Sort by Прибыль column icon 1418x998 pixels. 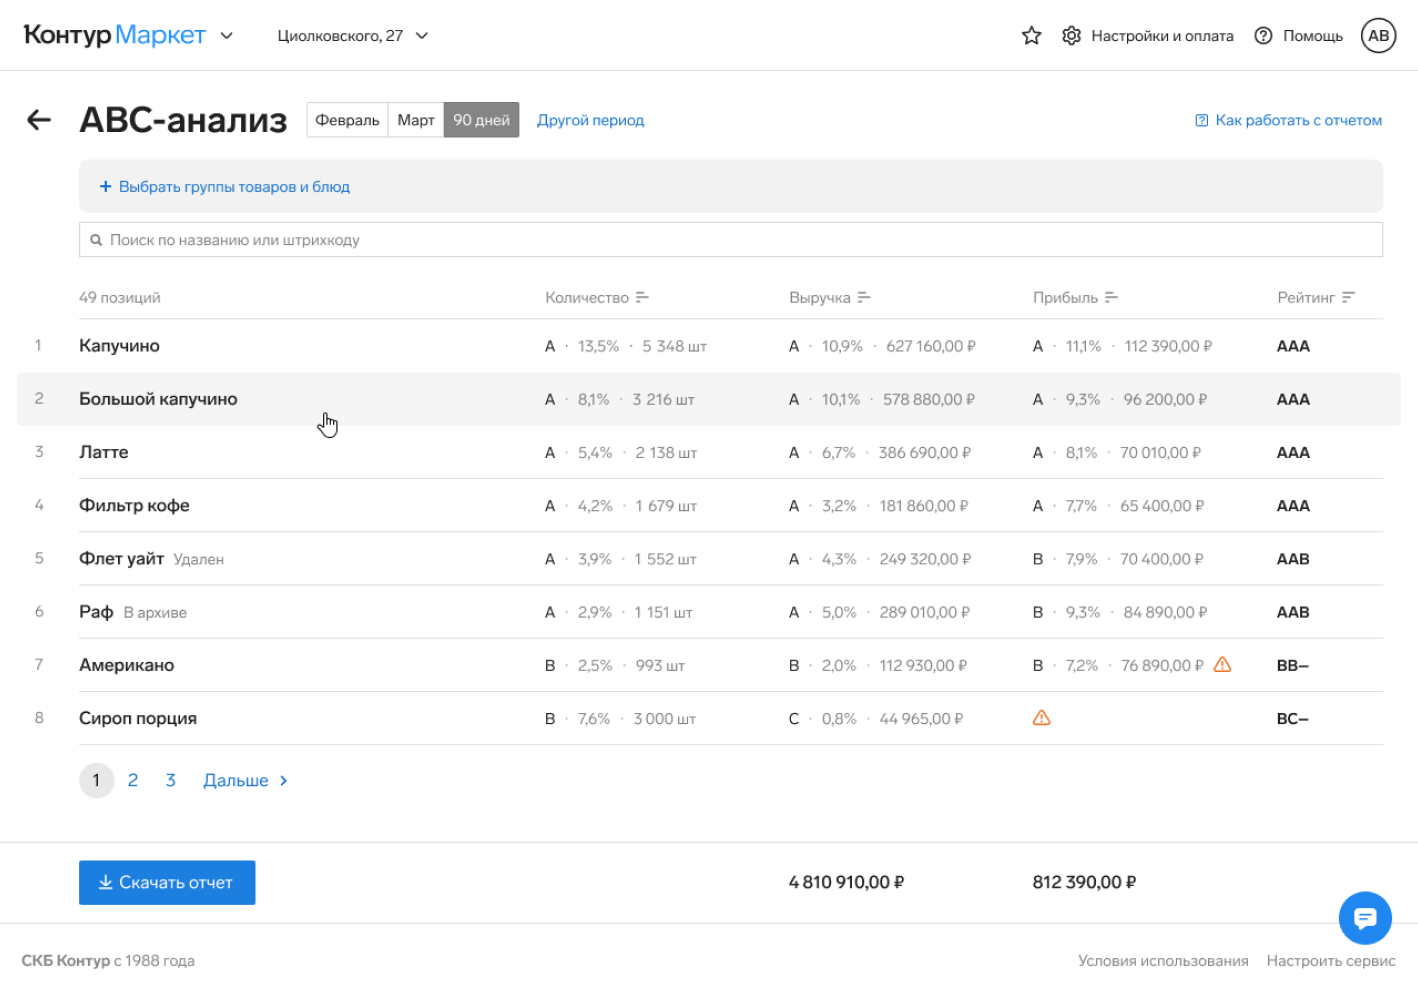pos(1111,298)
